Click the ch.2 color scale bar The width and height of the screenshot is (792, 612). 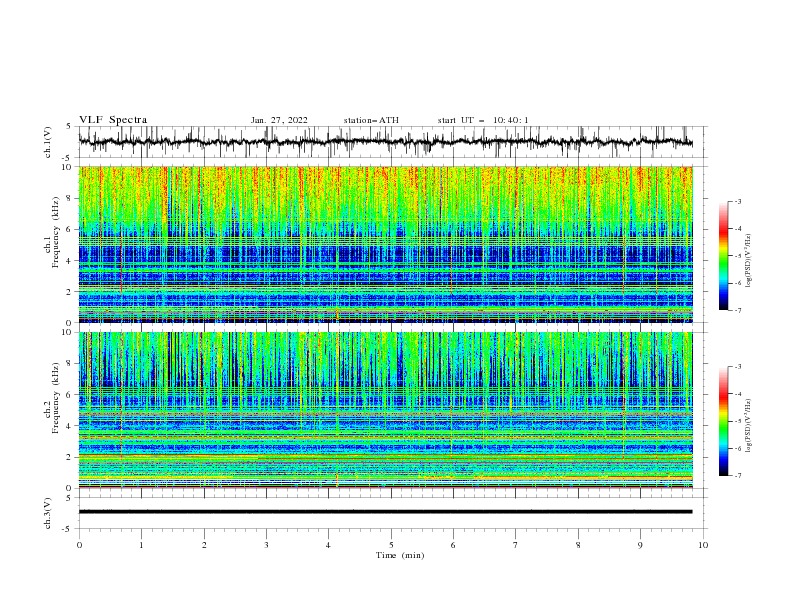click(x=724, y=421)
